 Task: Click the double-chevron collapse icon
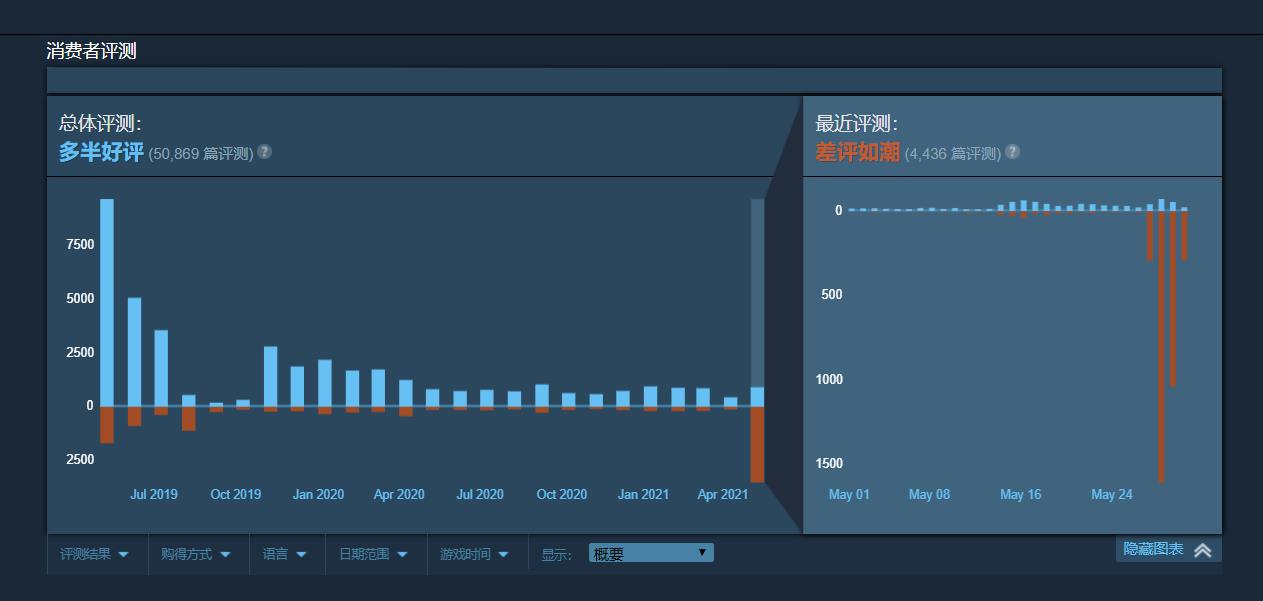pyautogui.click(x=1202, y=550)
